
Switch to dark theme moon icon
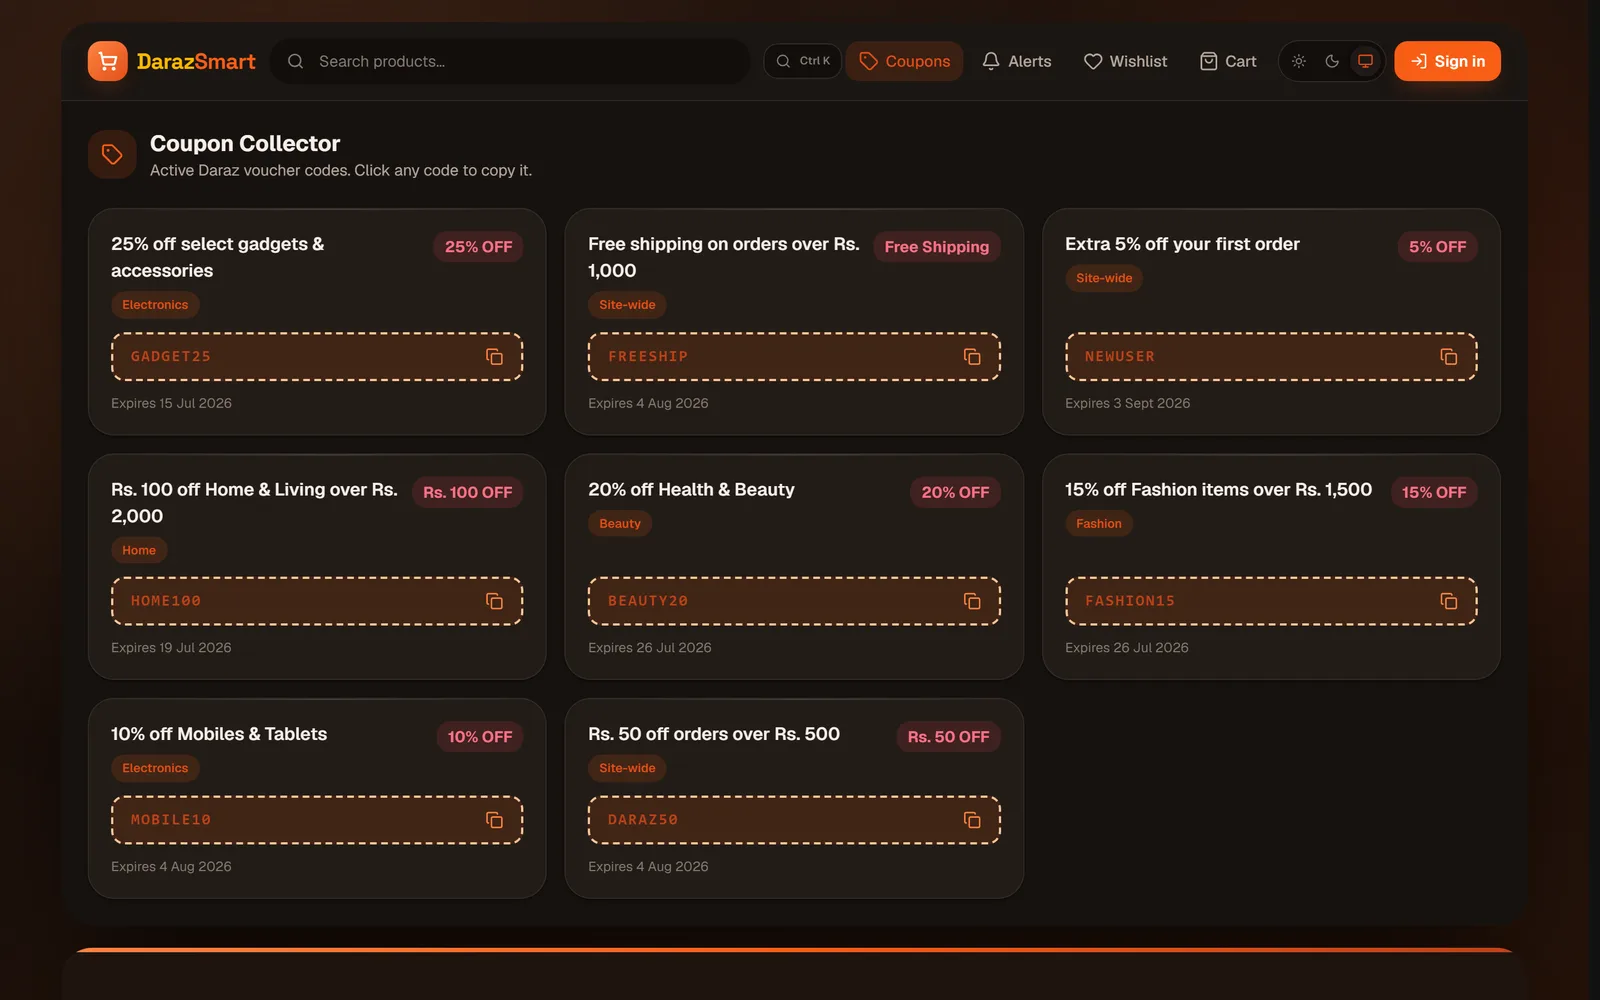click(x=1332, y=61)
